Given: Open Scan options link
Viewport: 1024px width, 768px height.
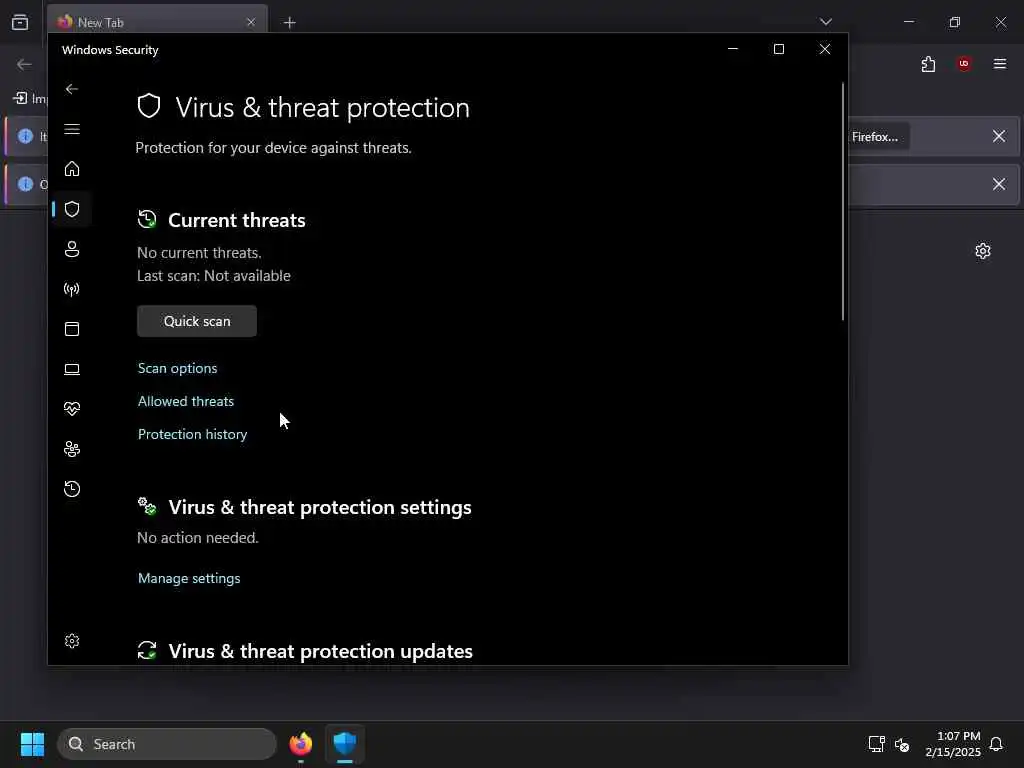Looking at the screenshot, I should coord(177,368).
